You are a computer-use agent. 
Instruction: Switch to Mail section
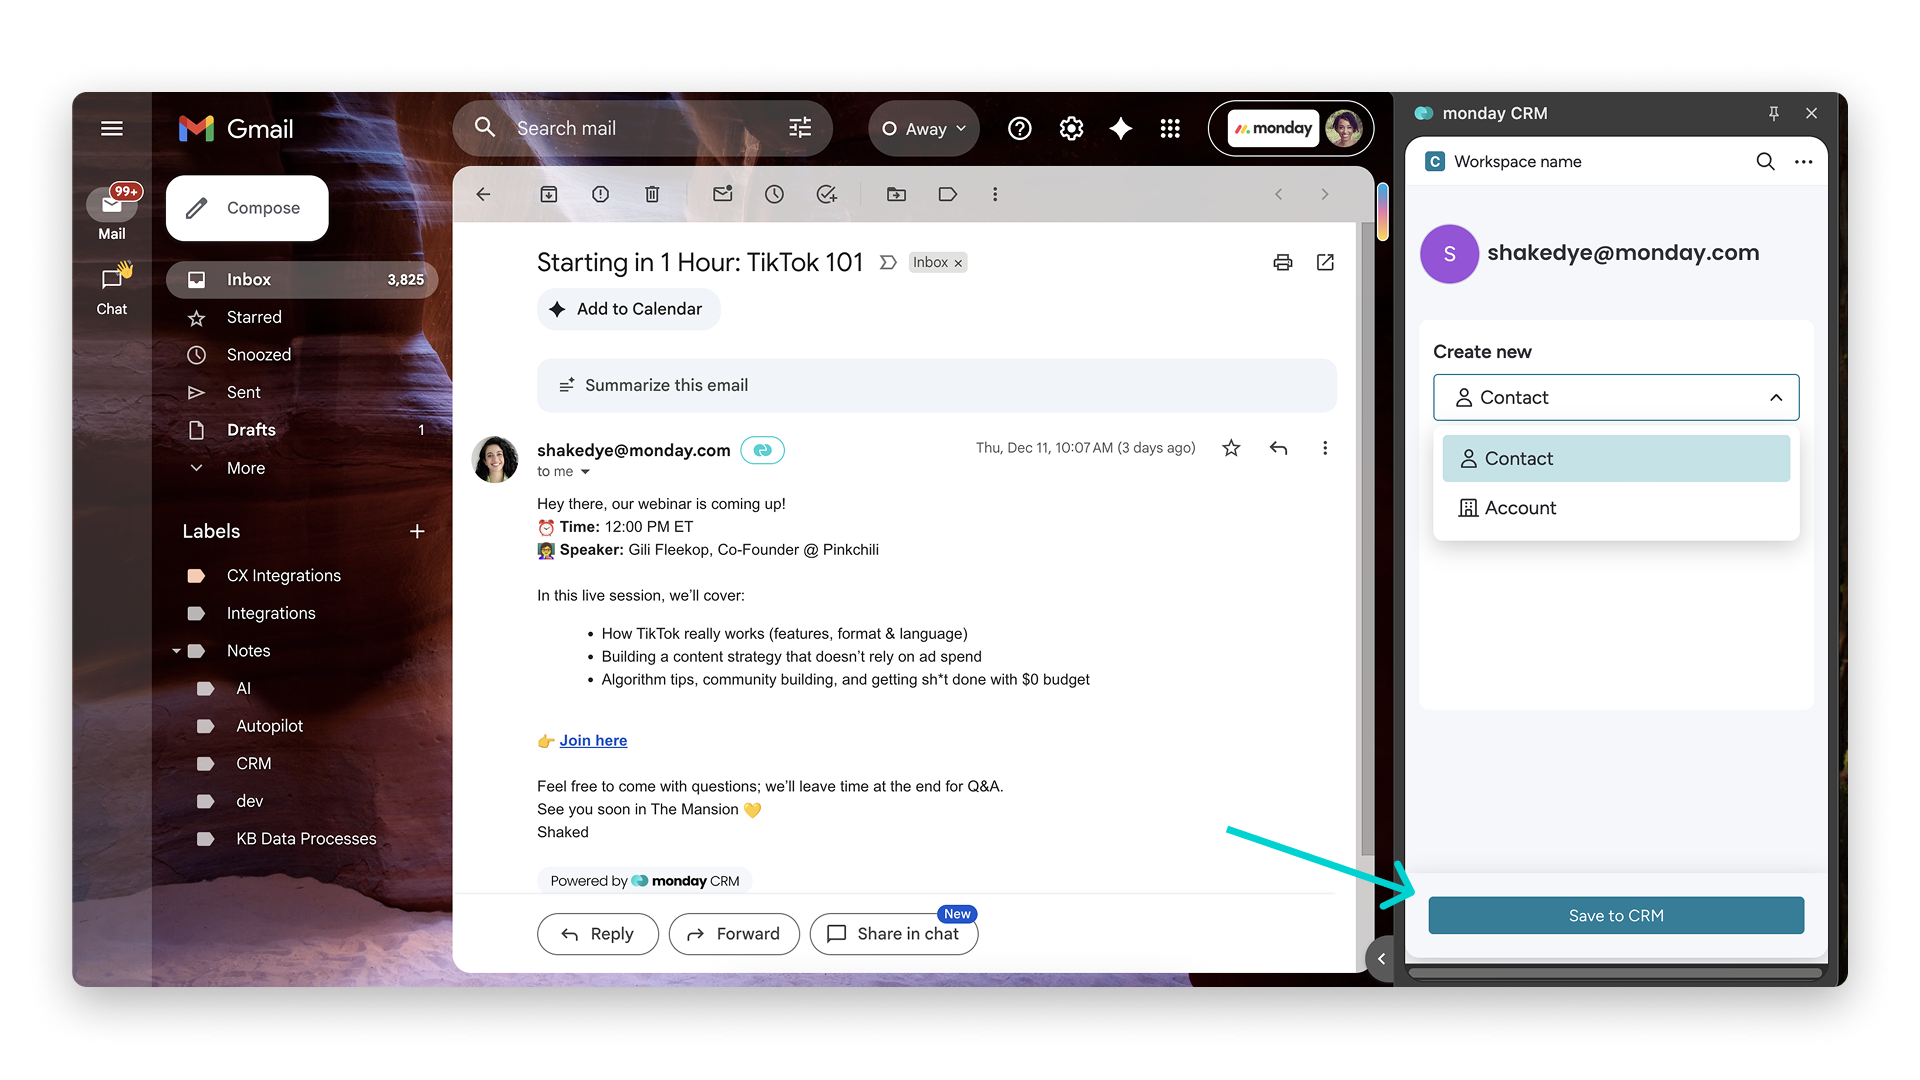(112, 213)
